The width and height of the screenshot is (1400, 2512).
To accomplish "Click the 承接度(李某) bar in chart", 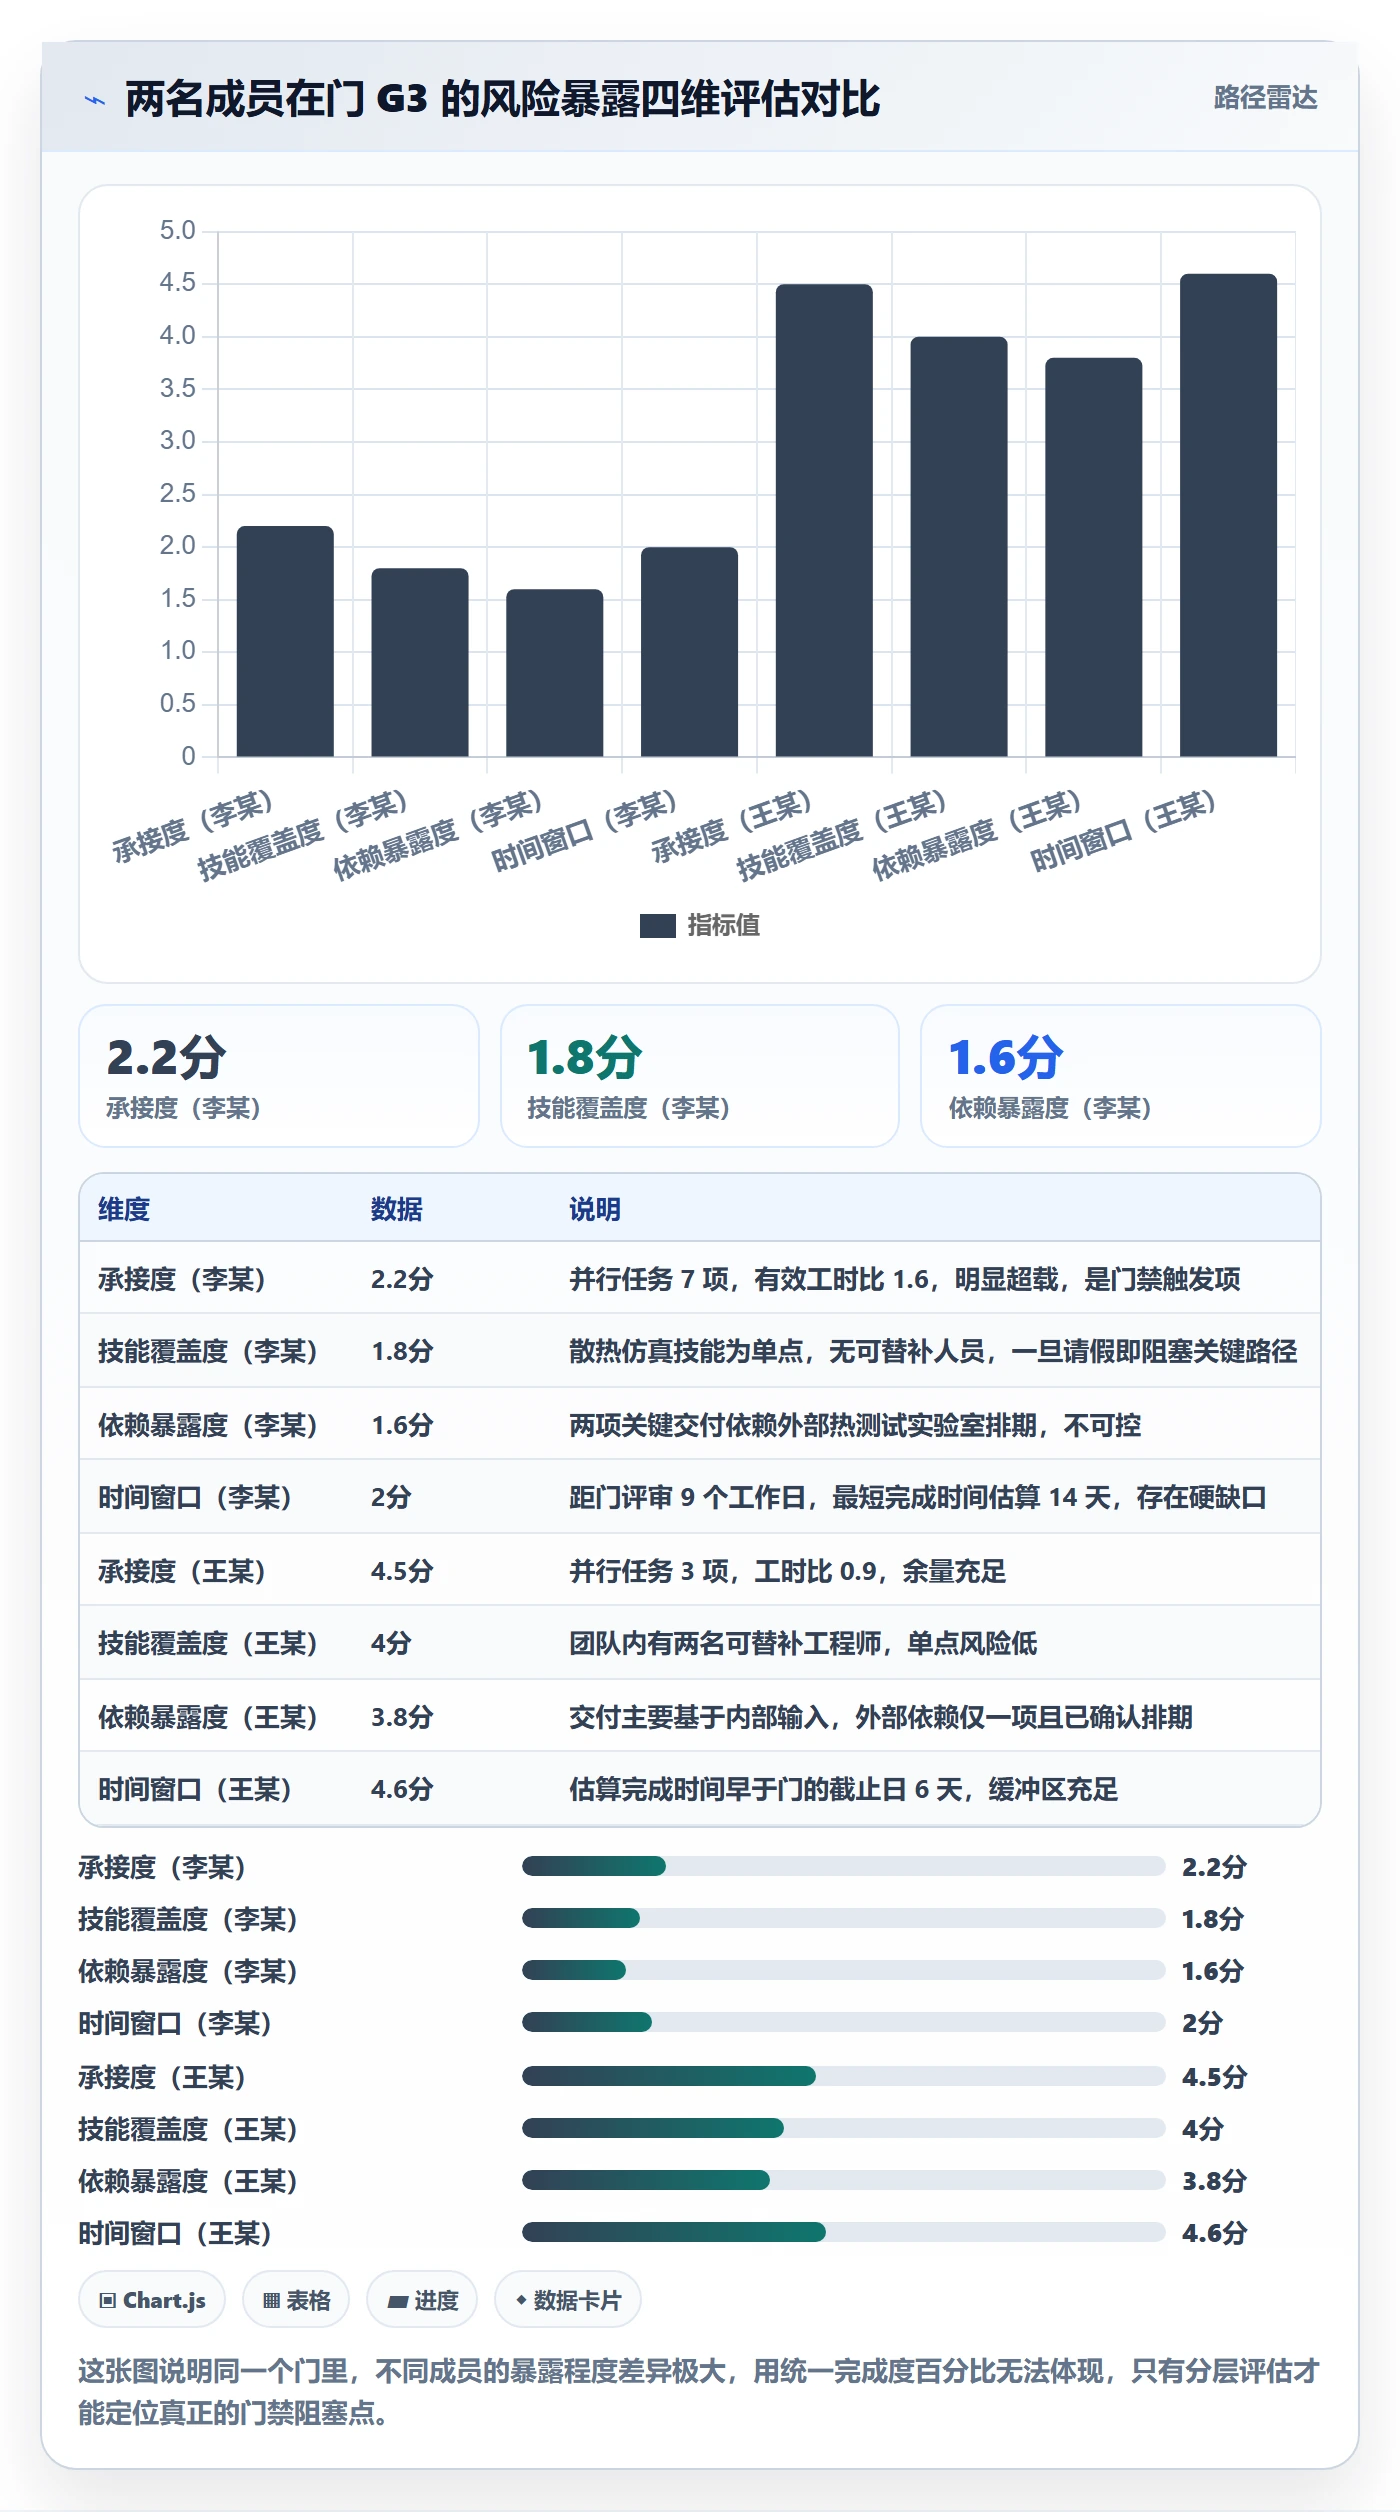I will coord(285,641).
